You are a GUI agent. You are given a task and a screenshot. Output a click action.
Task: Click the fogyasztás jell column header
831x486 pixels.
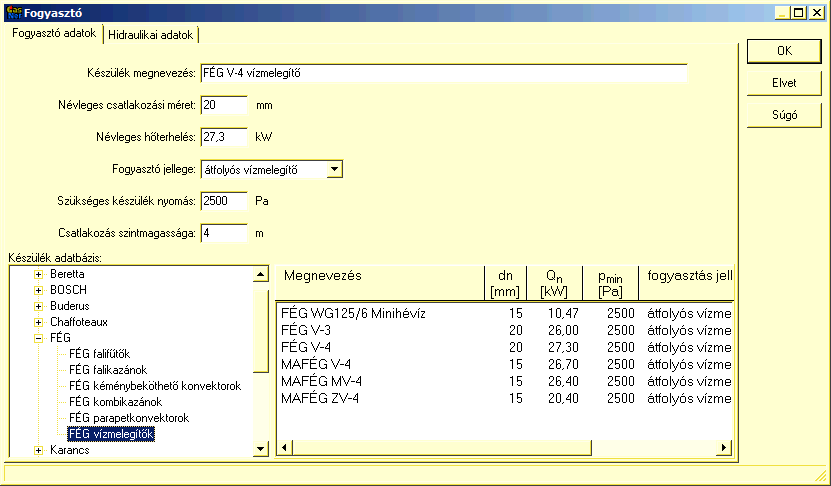point(686,283)
